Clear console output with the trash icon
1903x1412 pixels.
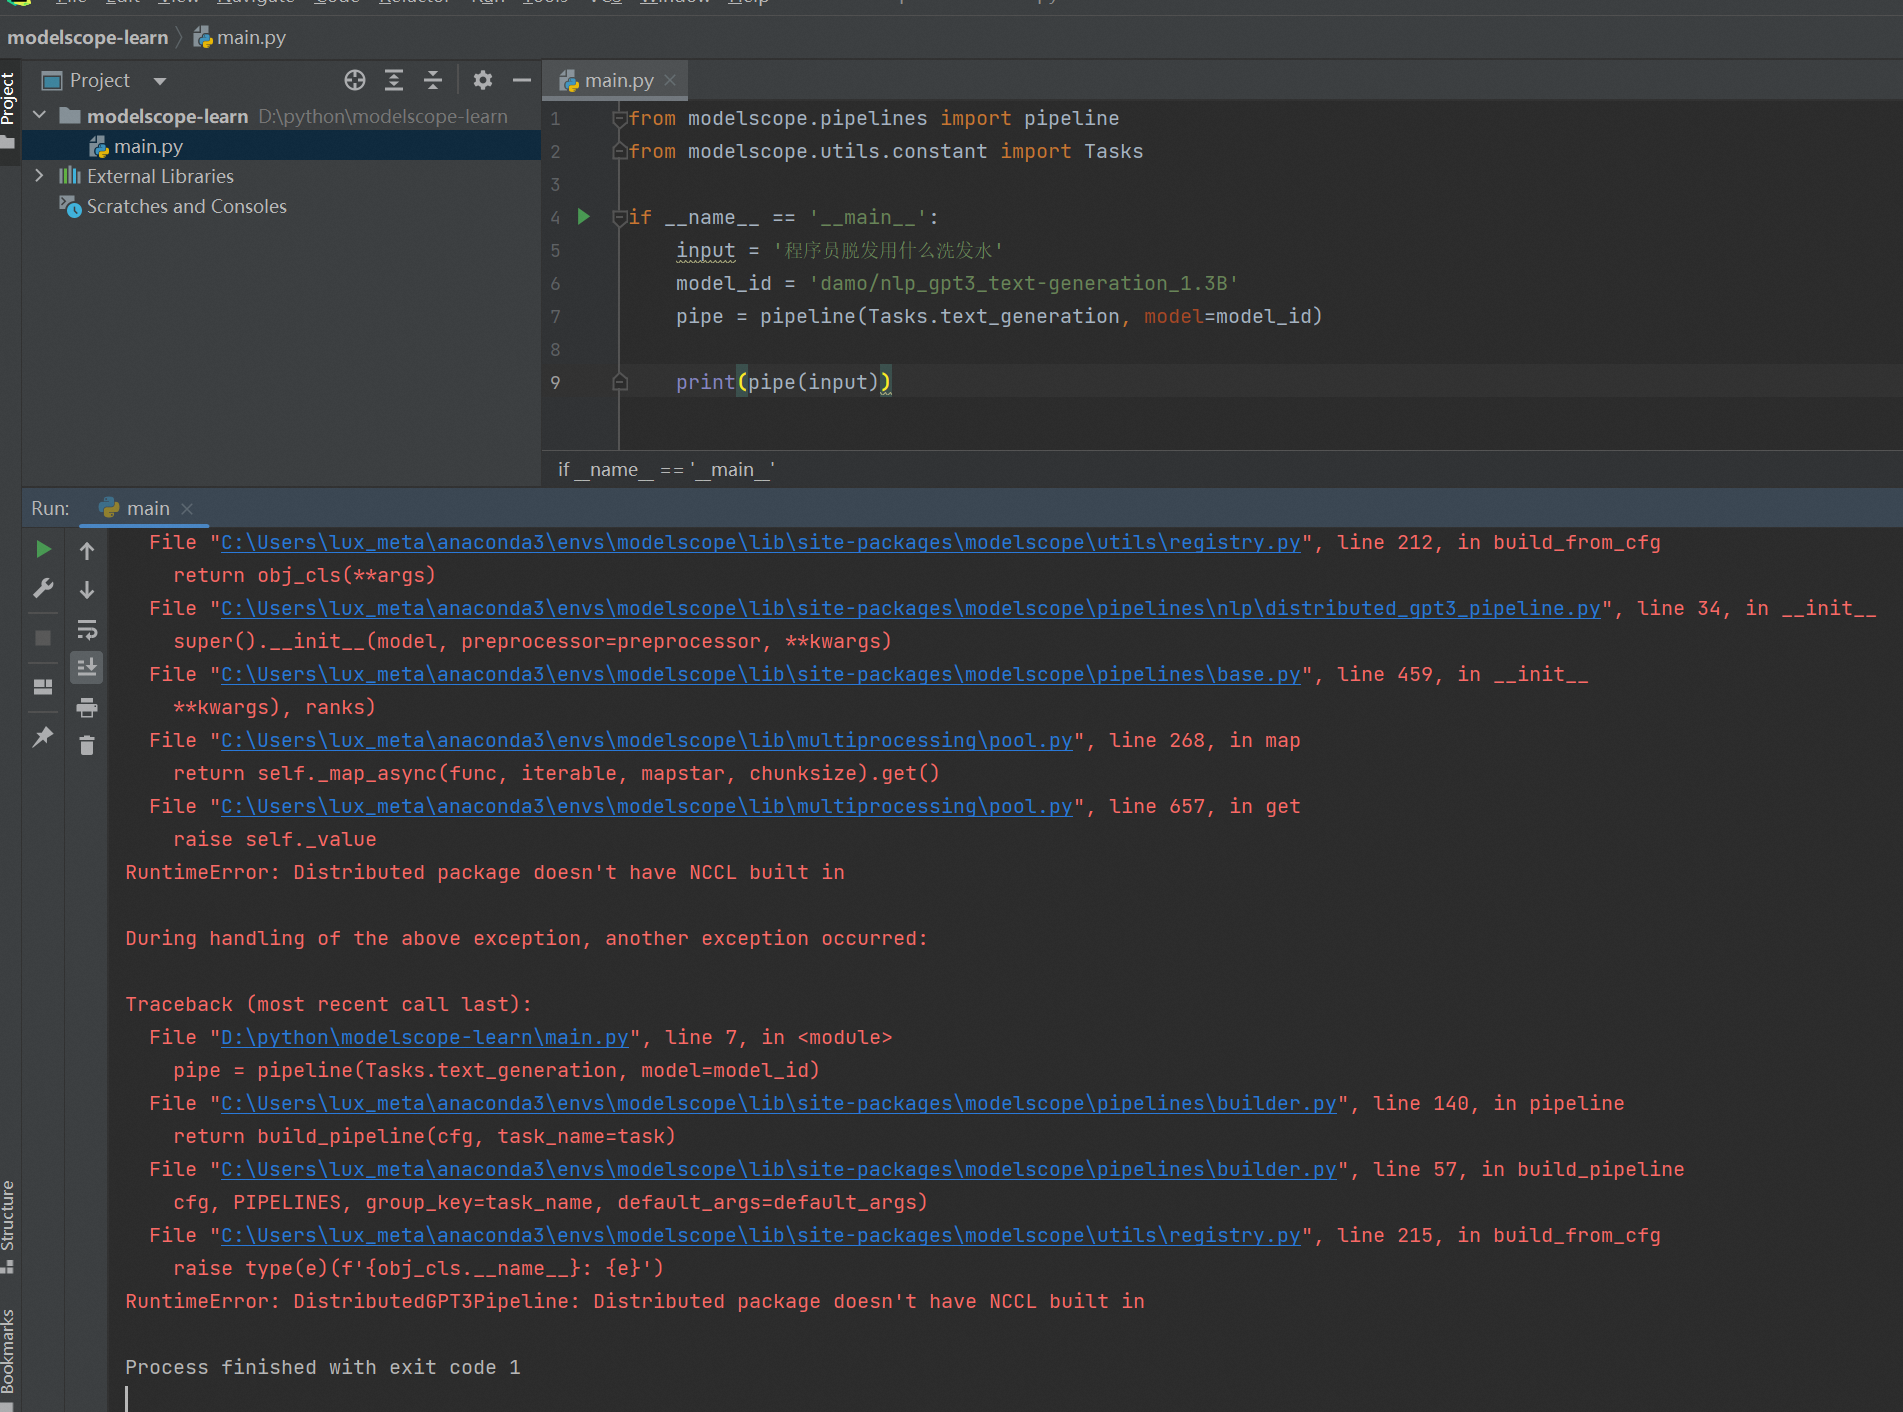pyautogui.click(x=87, y=746)
